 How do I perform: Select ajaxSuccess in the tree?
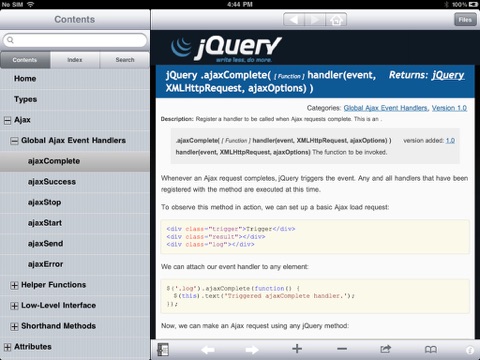(75, 182)
